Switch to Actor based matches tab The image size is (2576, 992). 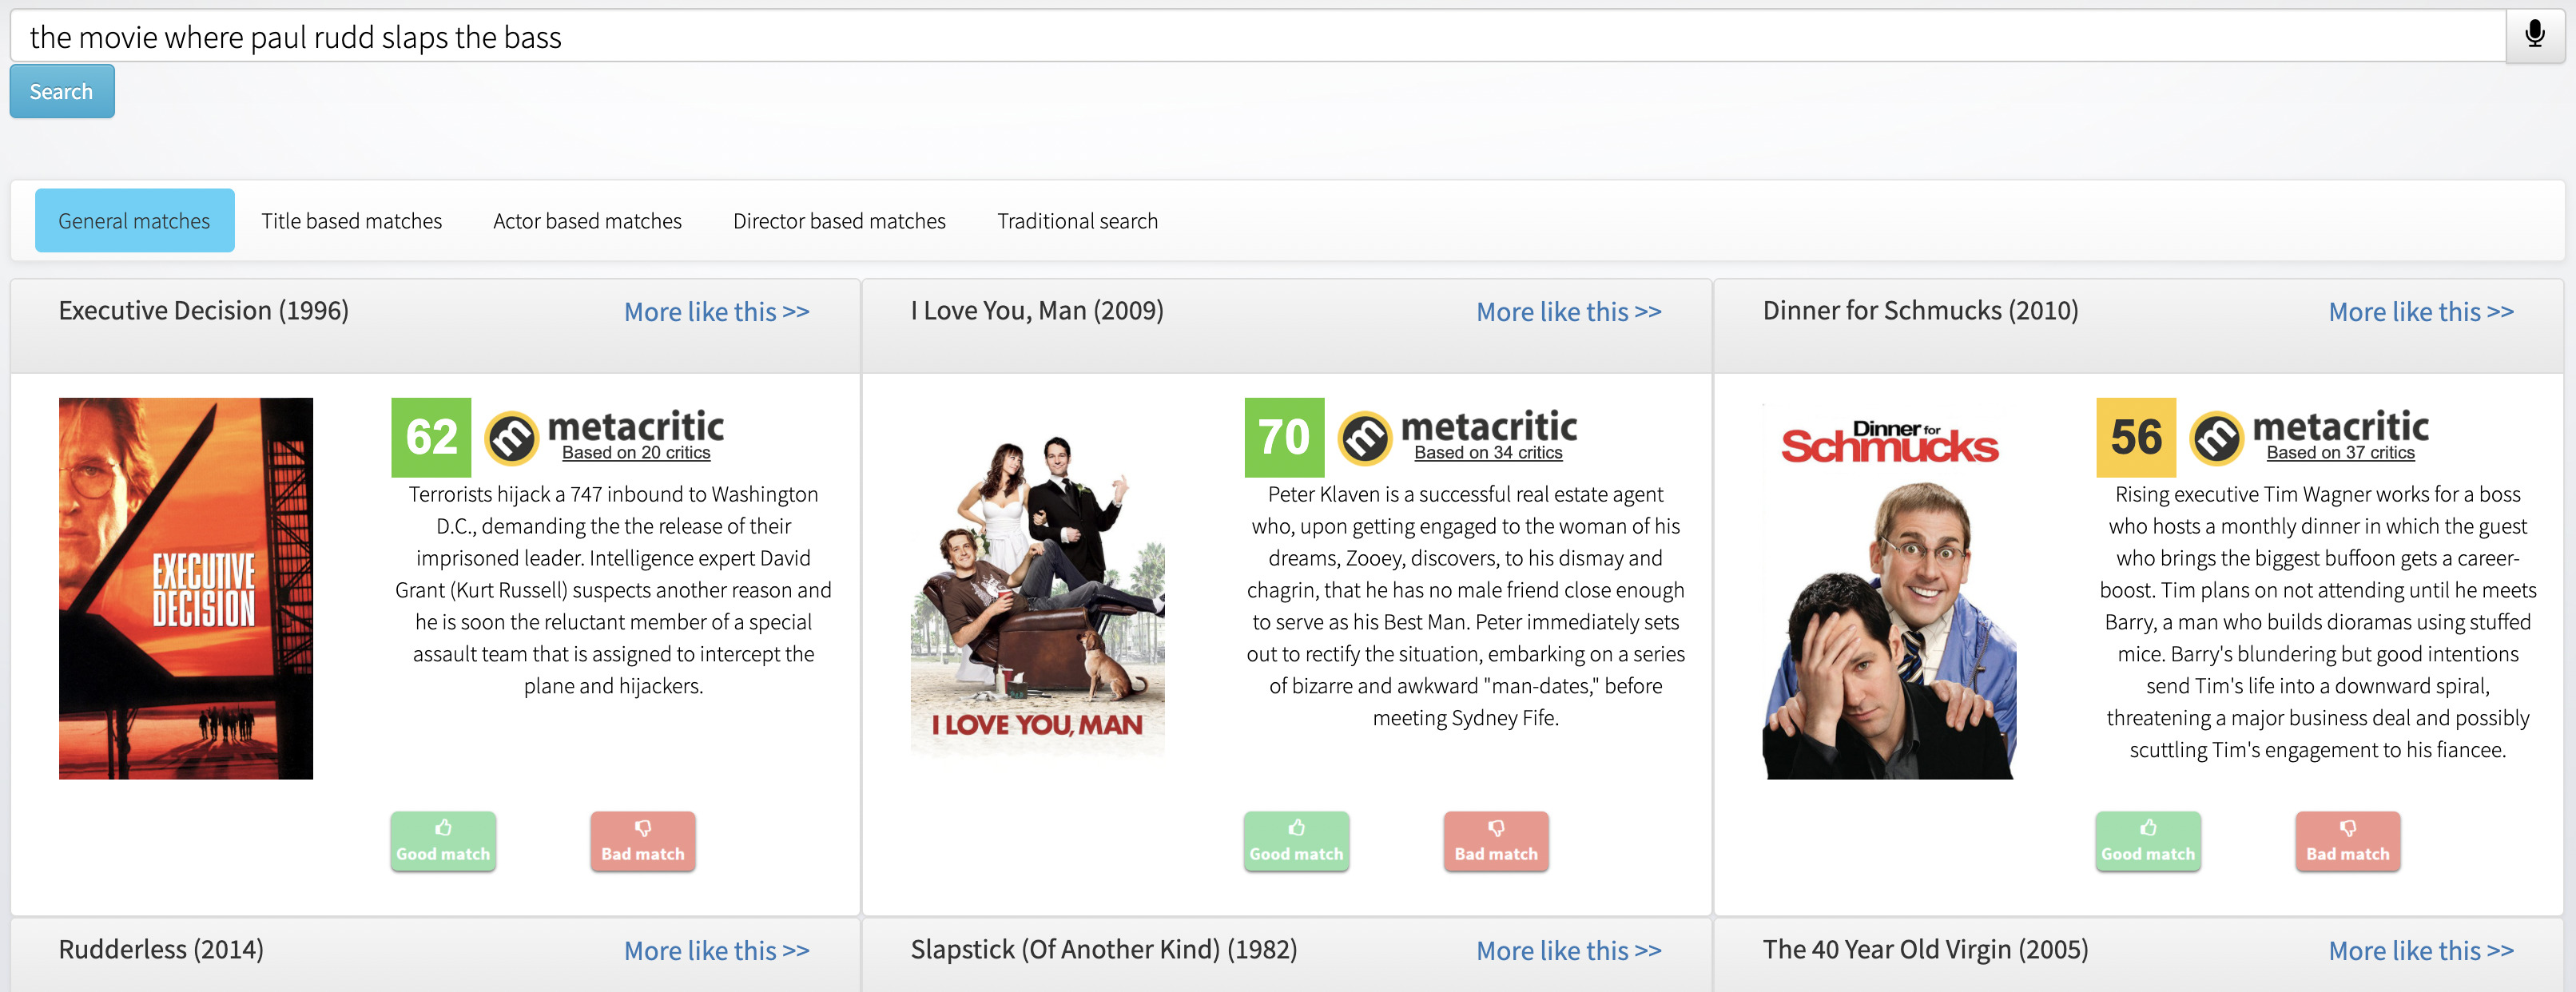point(587,220)
